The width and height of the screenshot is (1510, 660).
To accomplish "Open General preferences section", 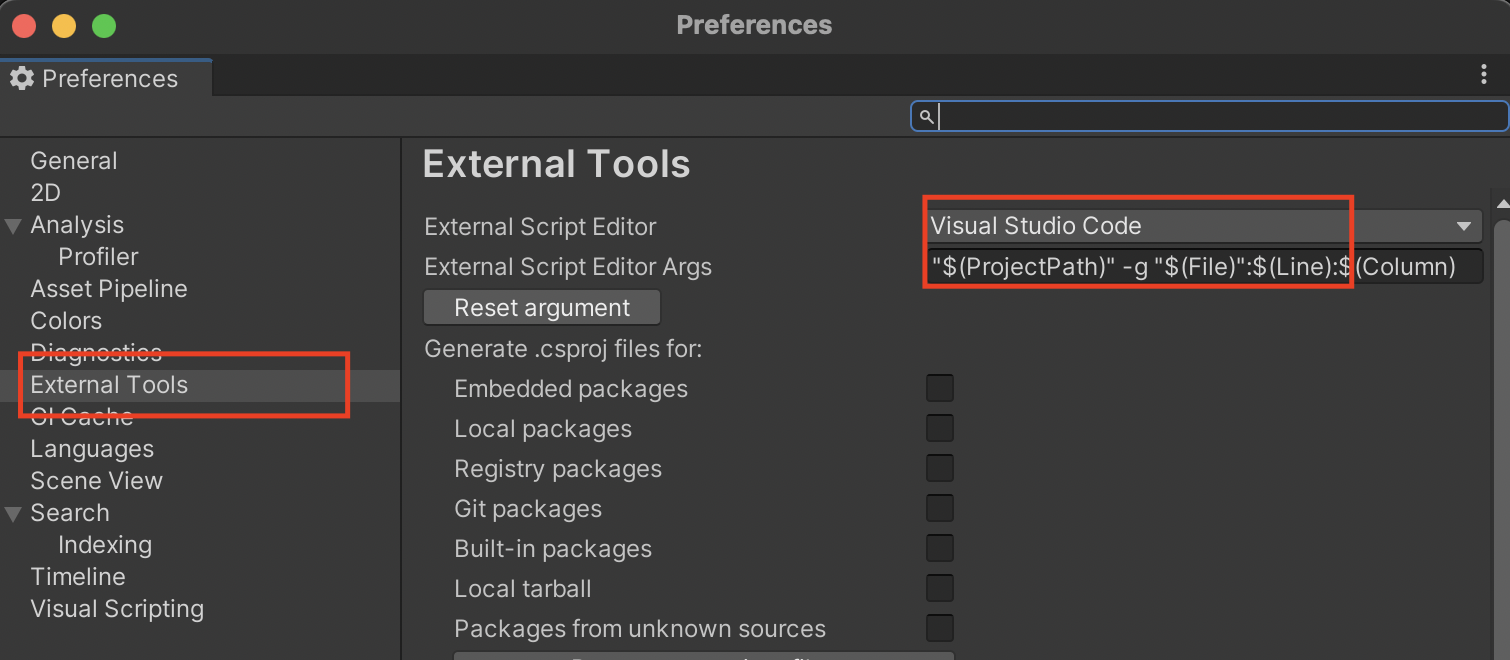I will (74, 161).
